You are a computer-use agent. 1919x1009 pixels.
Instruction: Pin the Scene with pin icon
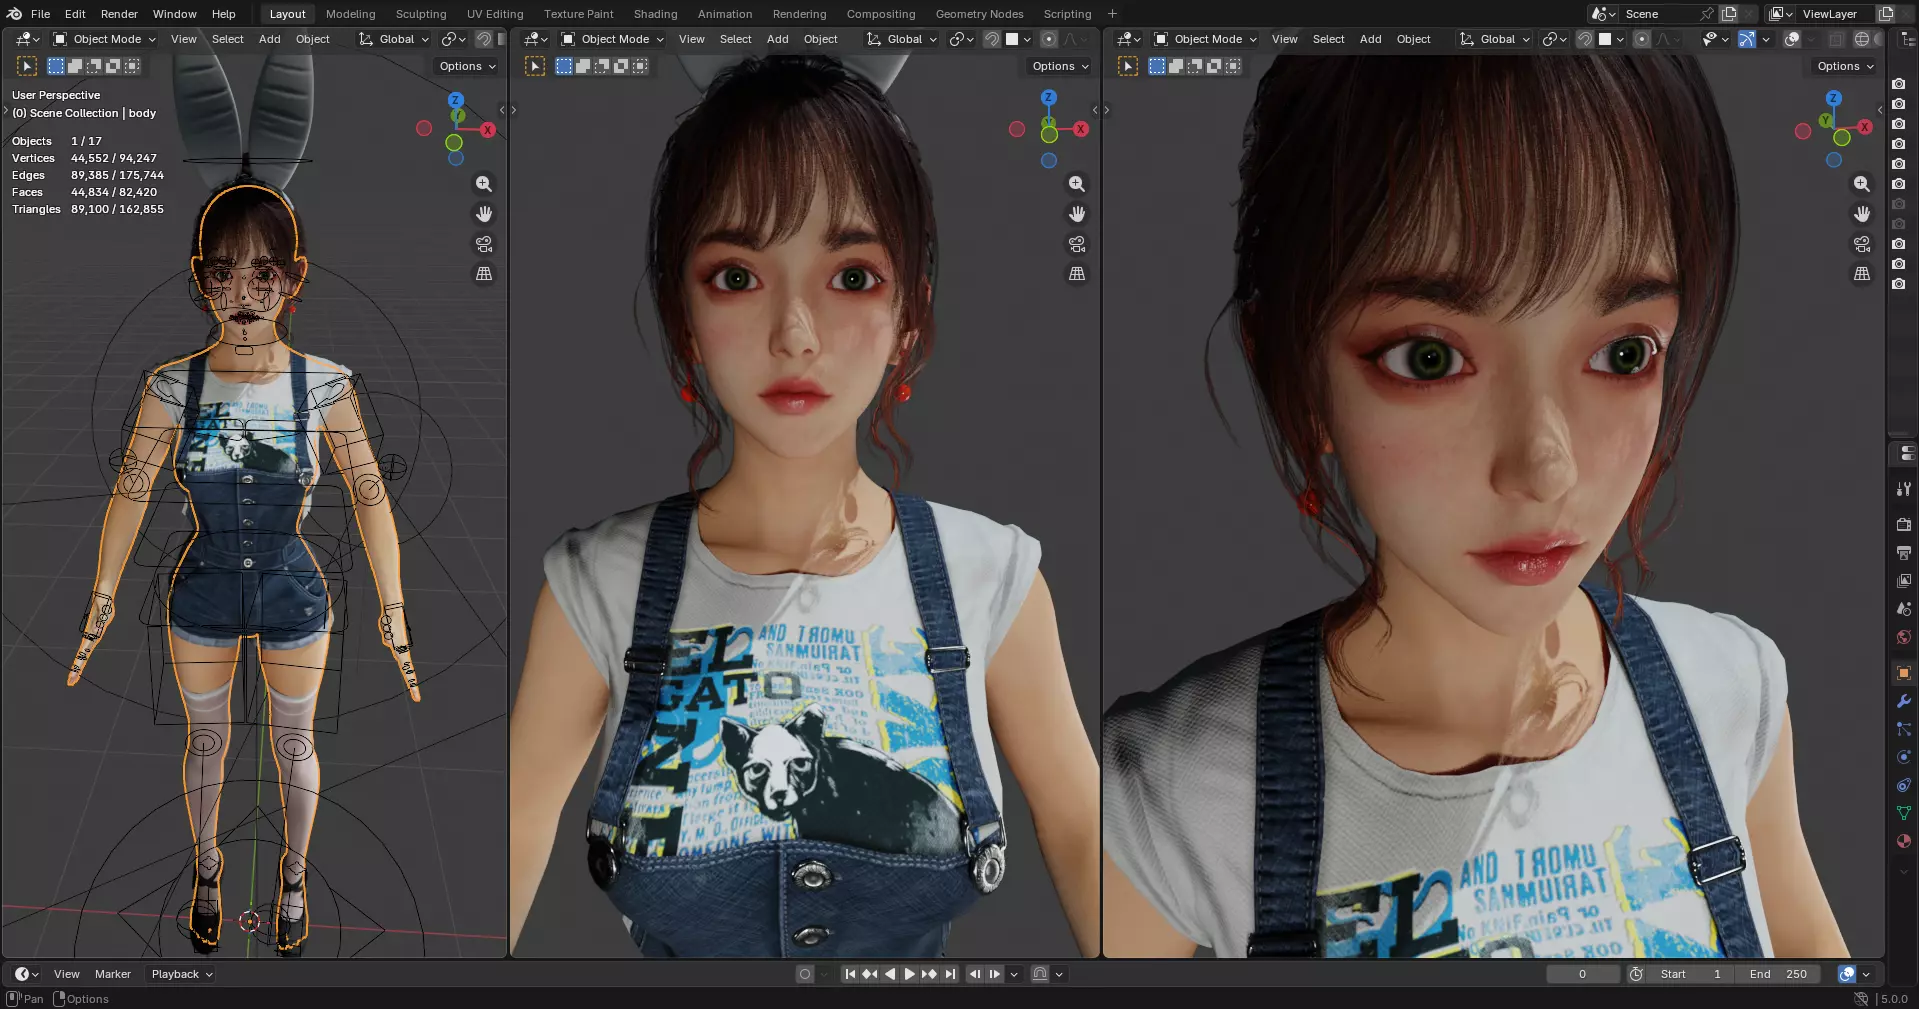tap(1707, 14)
